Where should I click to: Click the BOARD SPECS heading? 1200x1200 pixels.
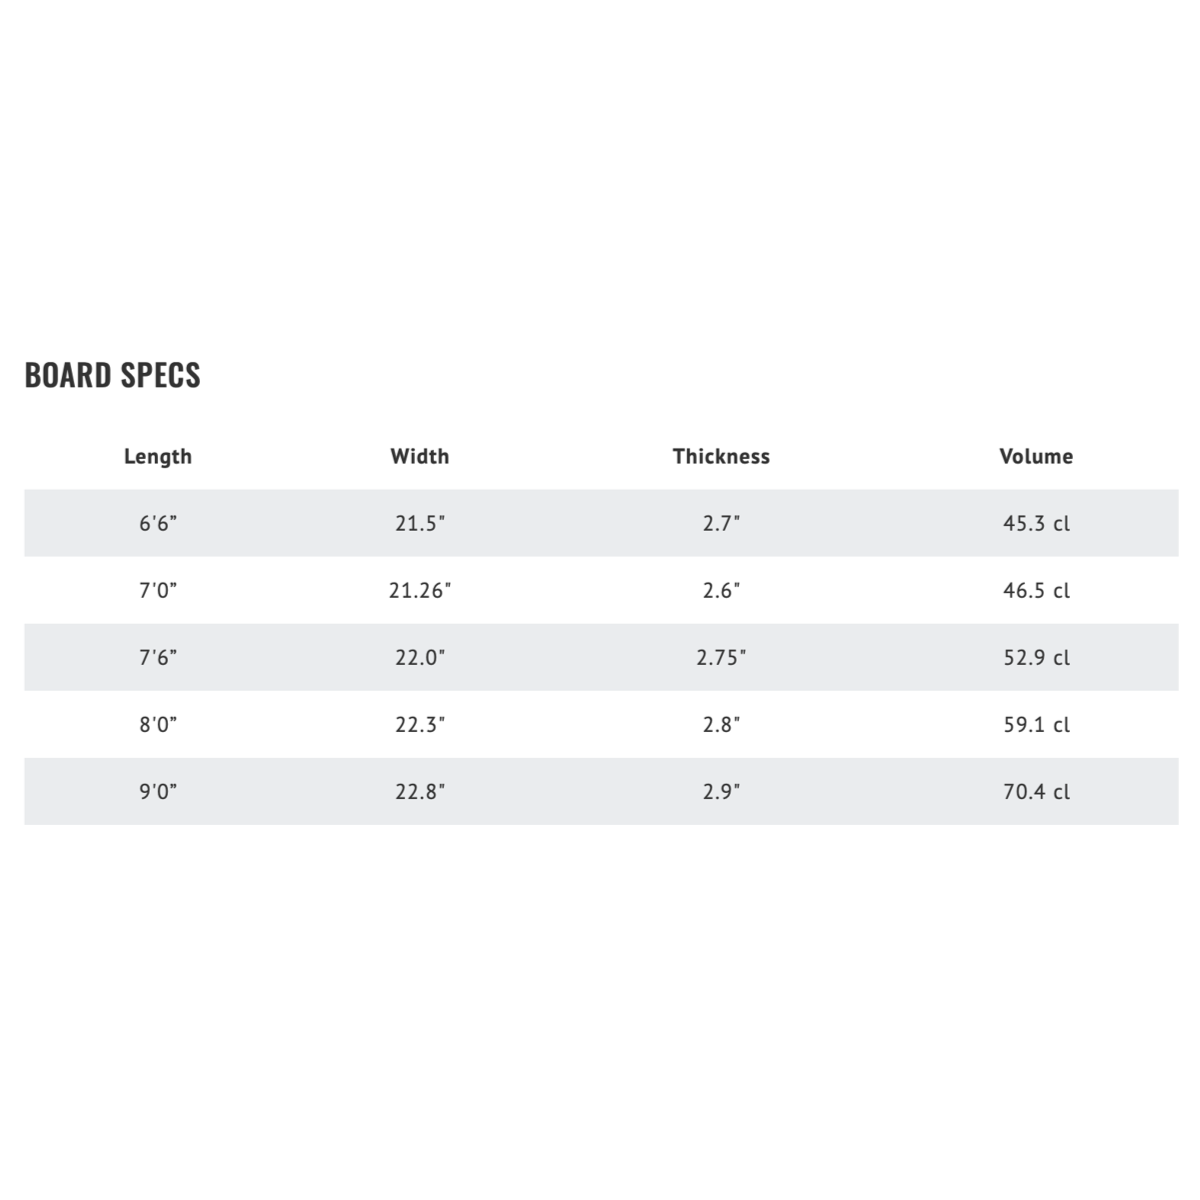tap(112, 375)
